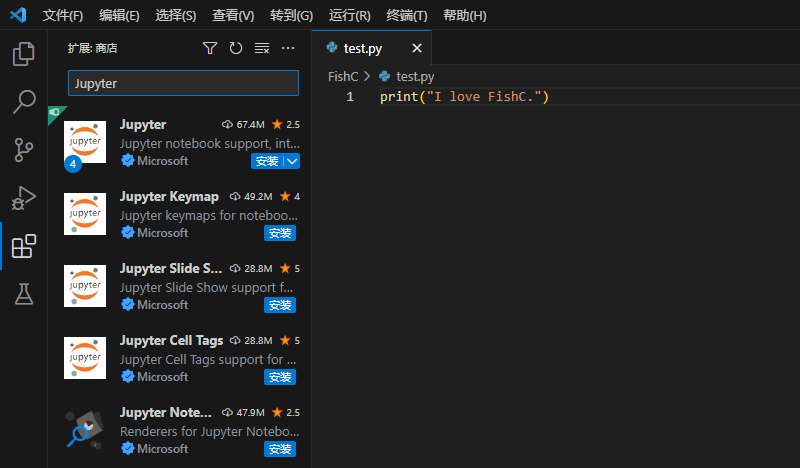Open Source Control view in activity bar
800x468 pixels.
point(23,150)
